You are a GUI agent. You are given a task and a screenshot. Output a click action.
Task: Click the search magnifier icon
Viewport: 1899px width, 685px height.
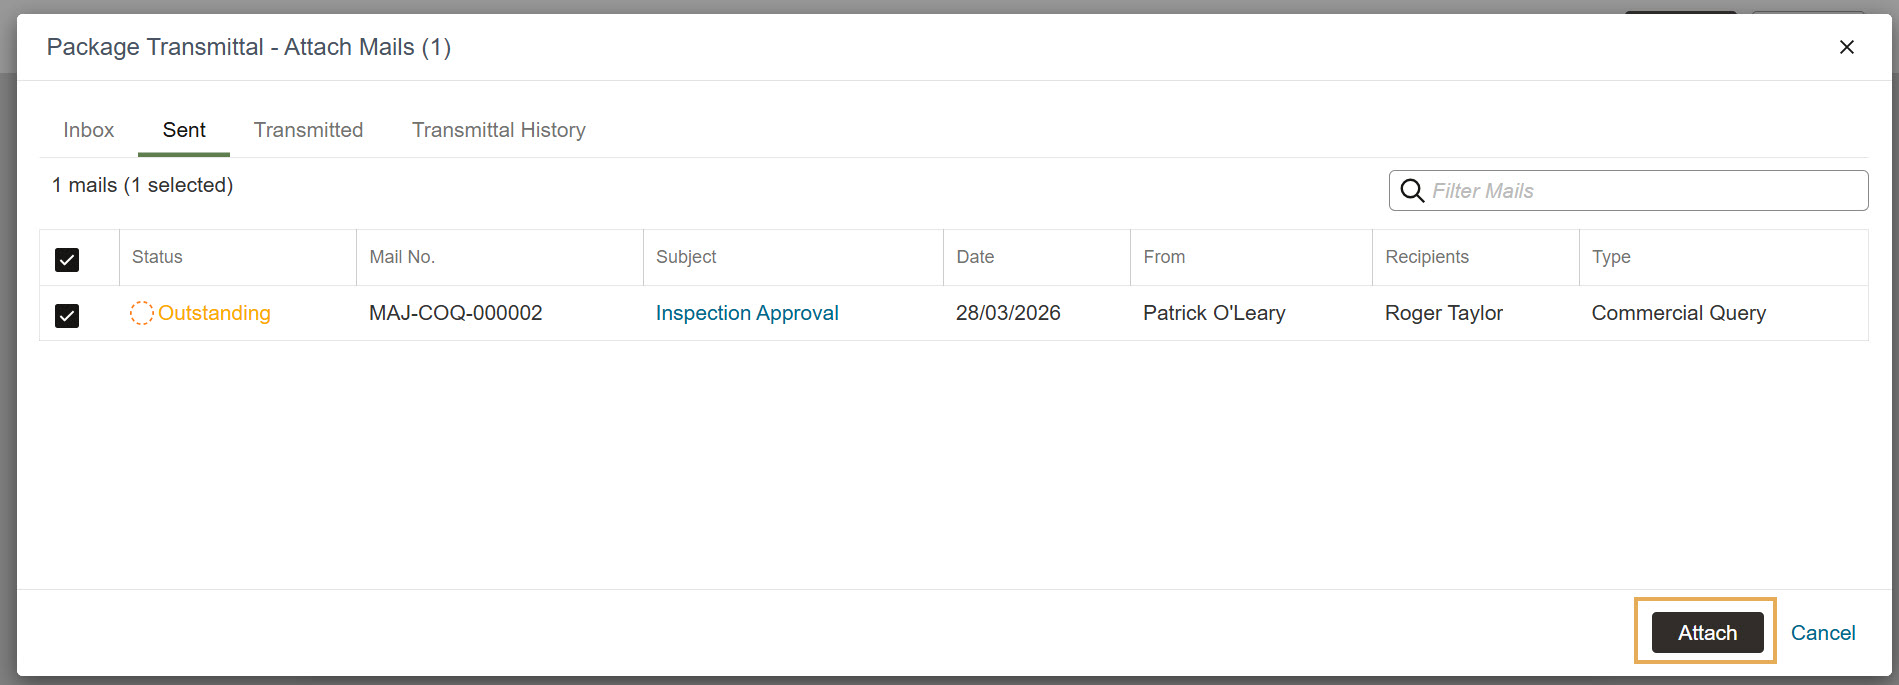(1412, 191)
